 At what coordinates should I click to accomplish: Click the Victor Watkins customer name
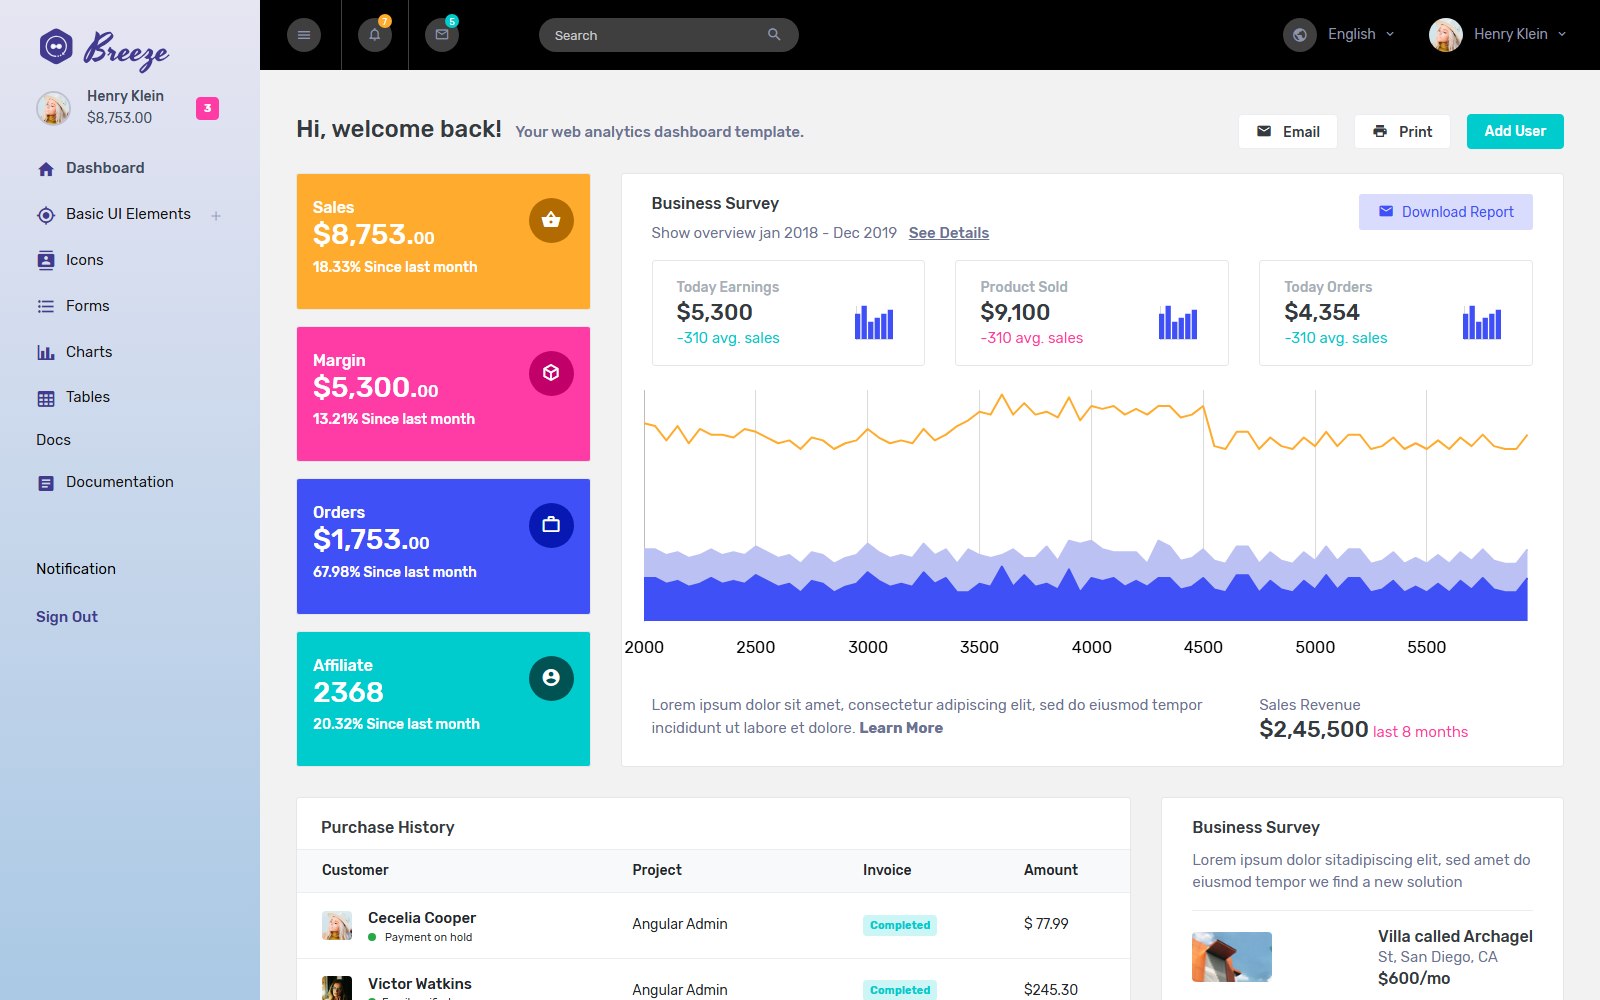tap(420, 984)
